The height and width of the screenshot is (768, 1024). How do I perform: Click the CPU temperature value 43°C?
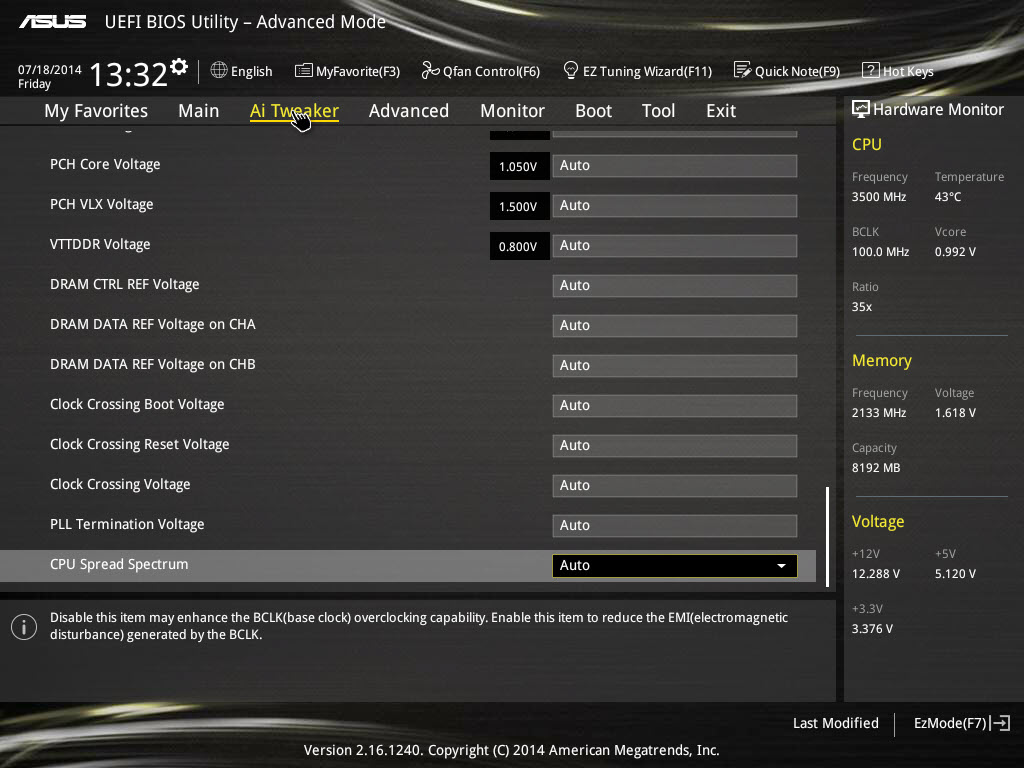pos(948,197)
